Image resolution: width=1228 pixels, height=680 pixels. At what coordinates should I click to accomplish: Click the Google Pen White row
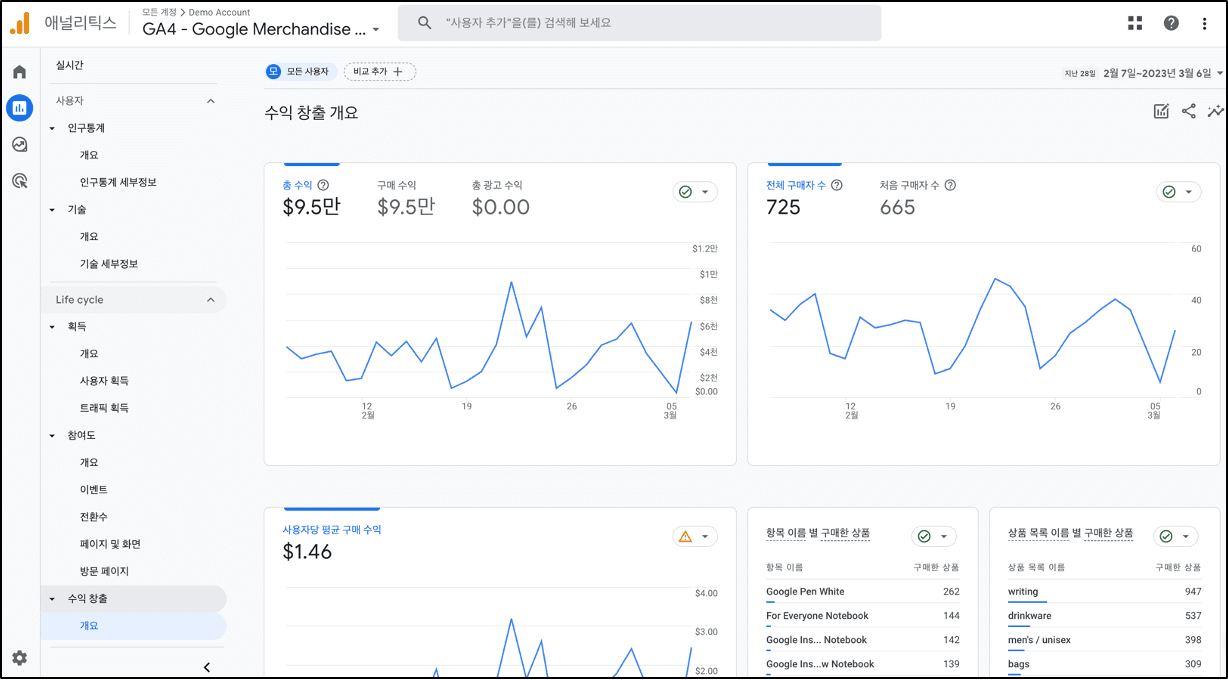[x=863, y=592]
